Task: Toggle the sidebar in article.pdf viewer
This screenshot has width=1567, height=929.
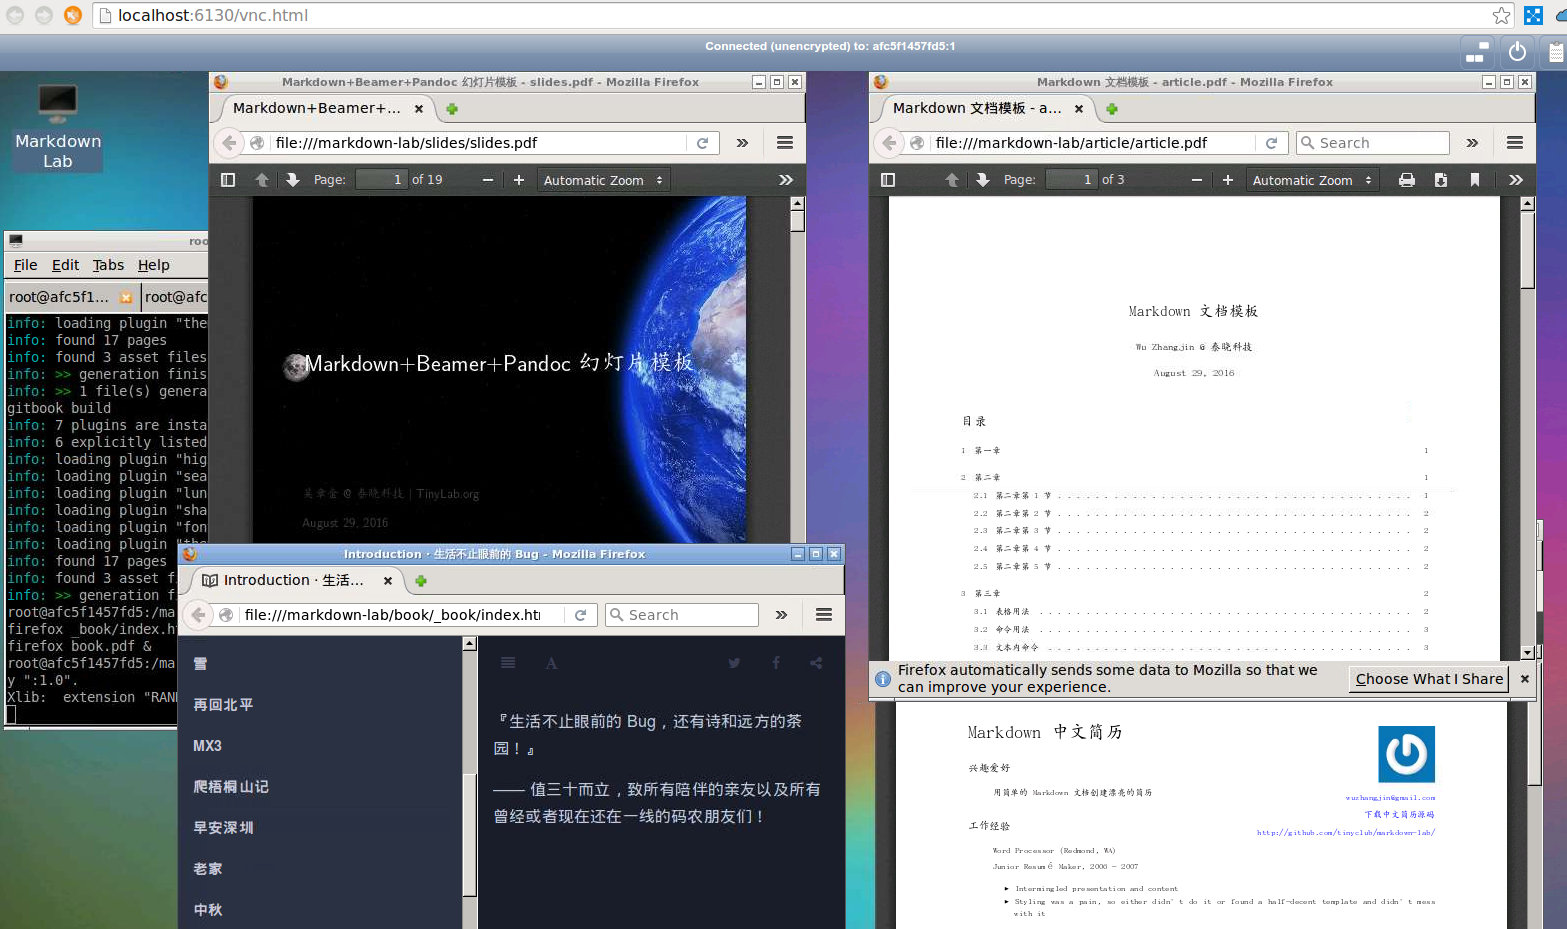Action: (x=887, y=179)
